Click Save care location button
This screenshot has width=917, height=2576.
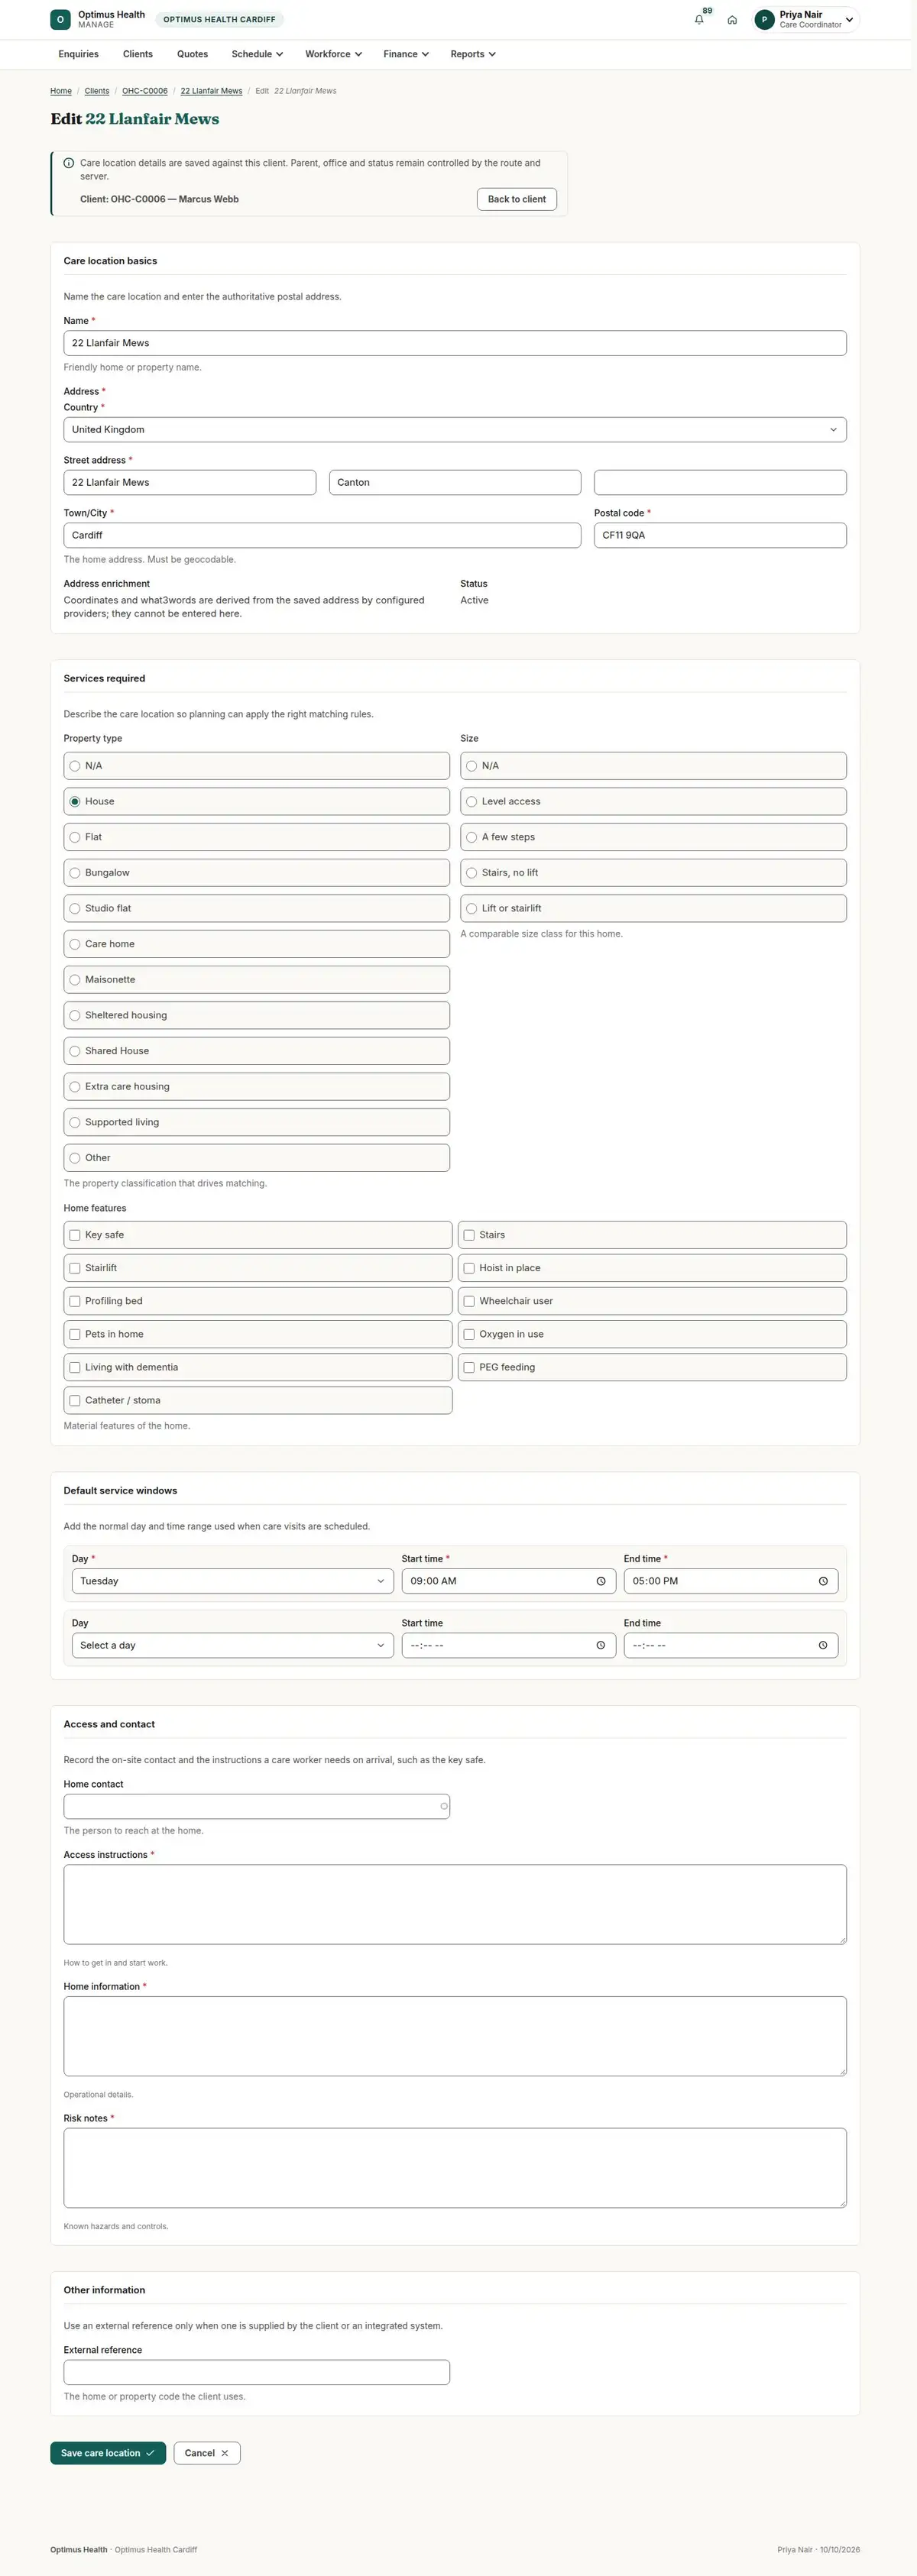tap(108, 2453)
